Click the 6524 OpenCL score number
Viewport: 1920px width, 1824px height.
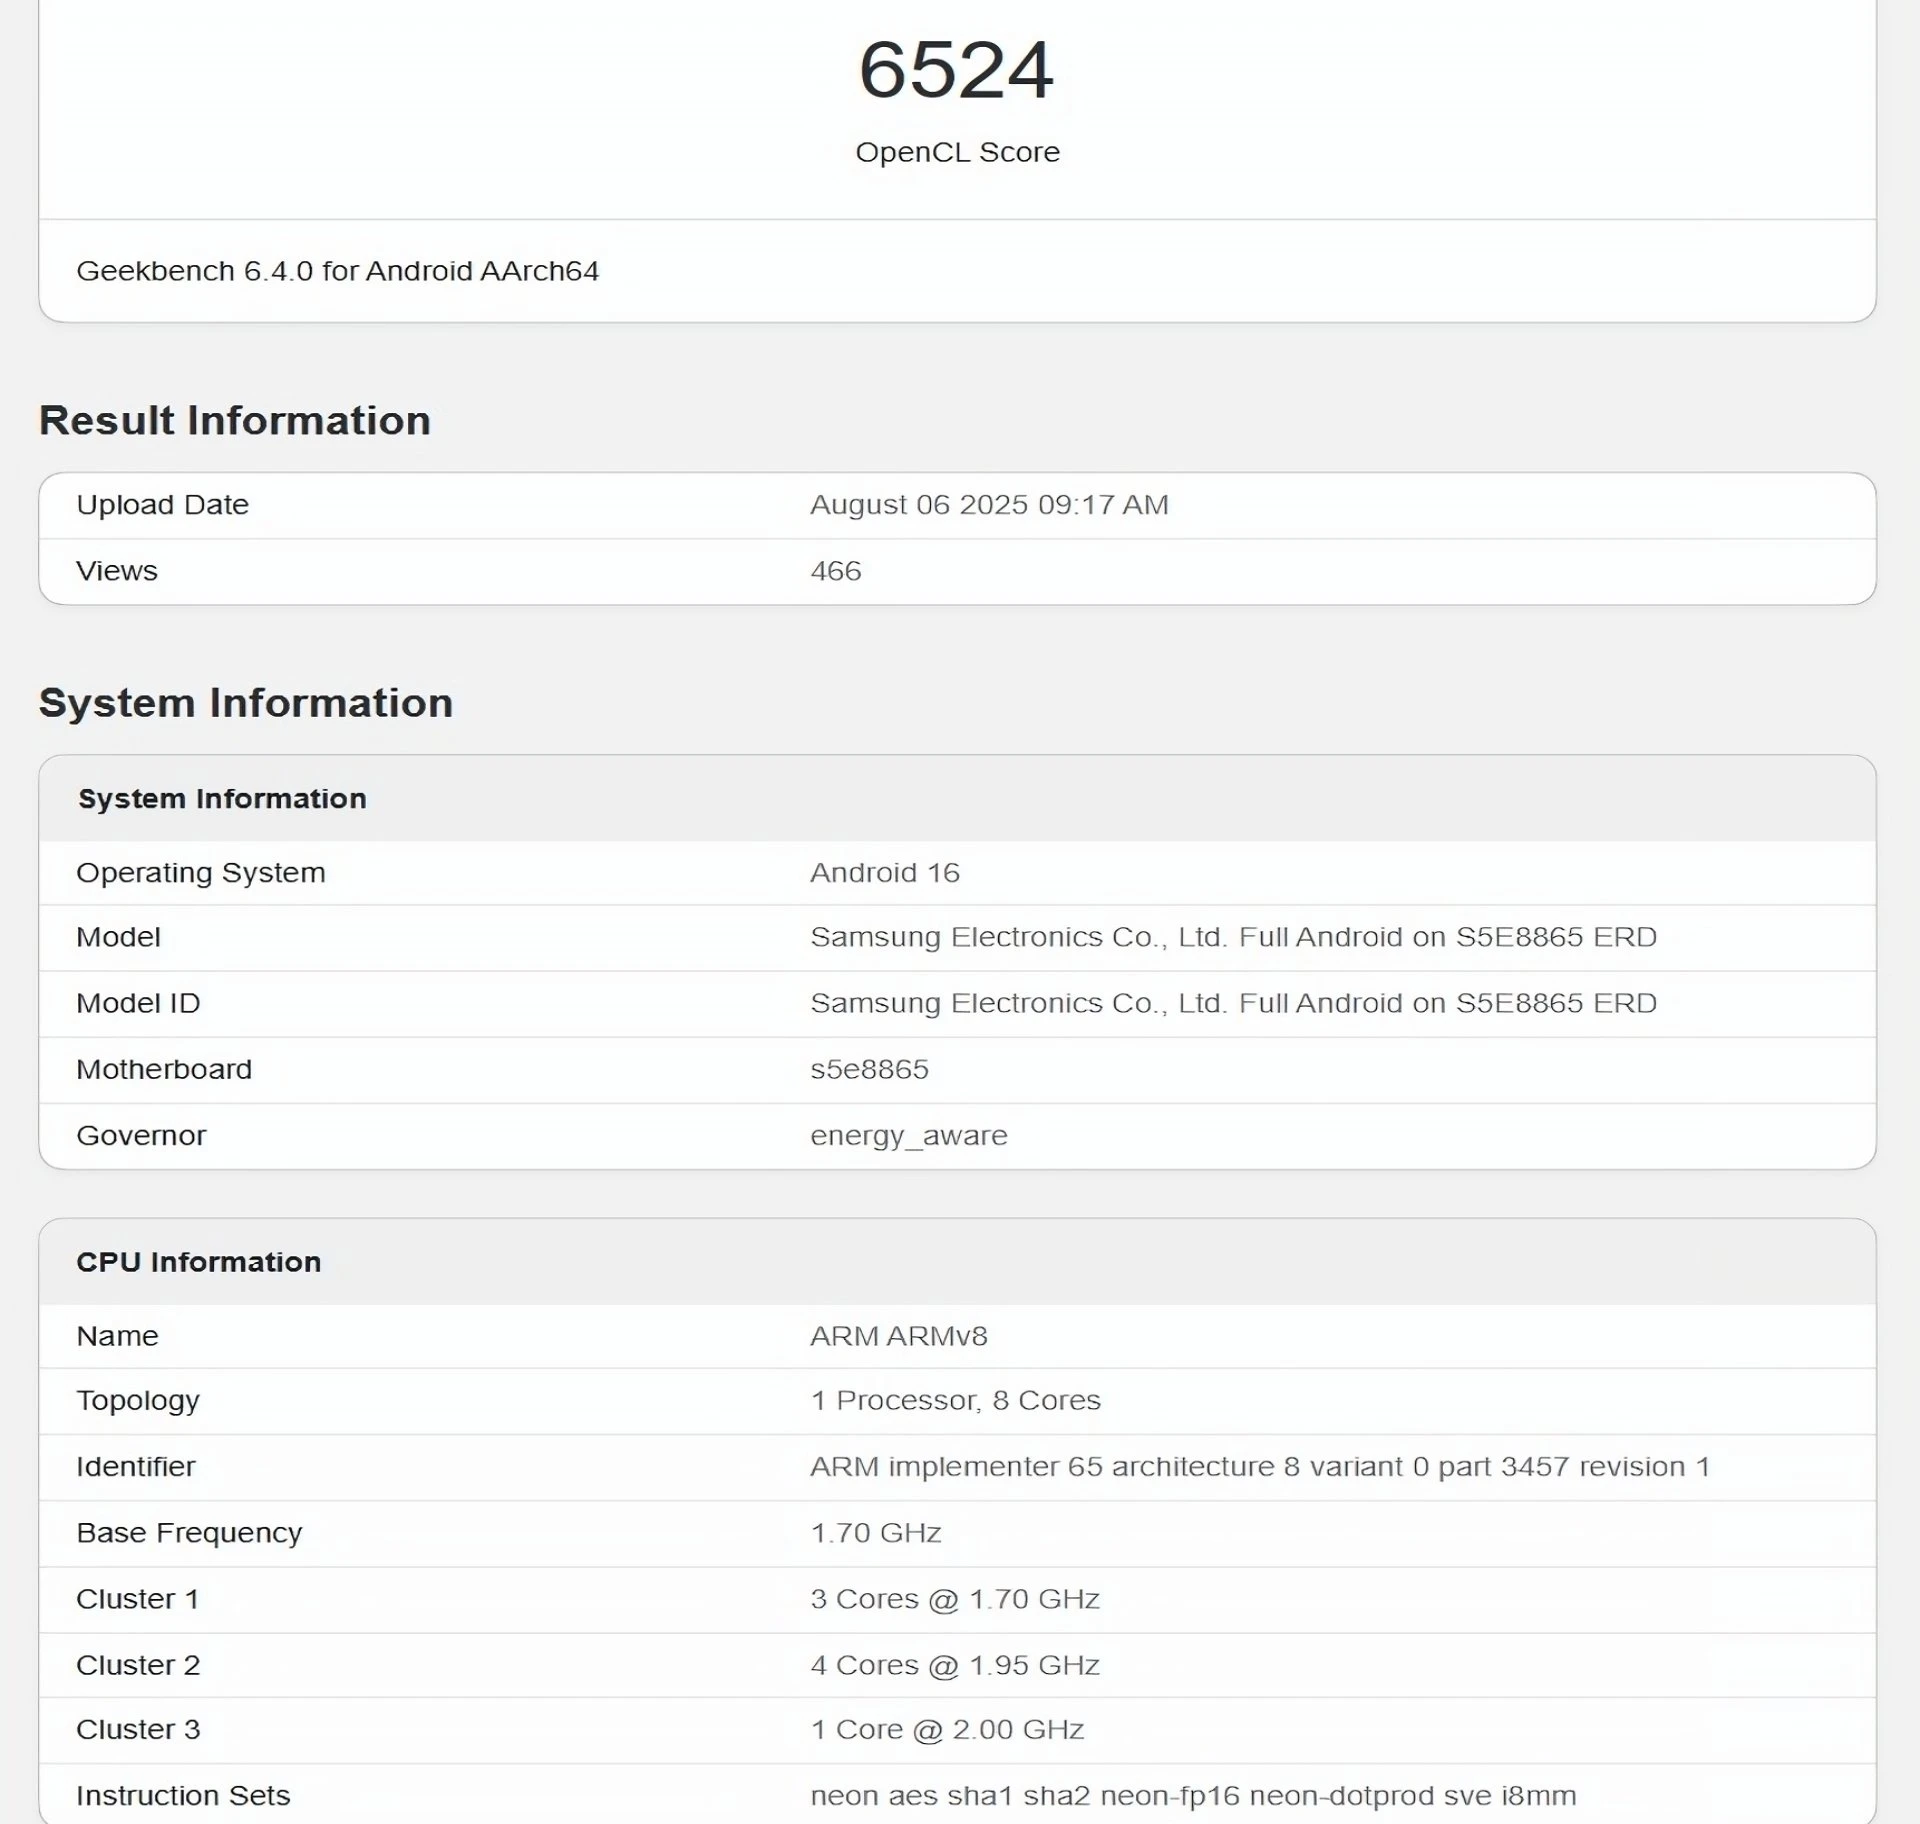(x=956, y=70)
